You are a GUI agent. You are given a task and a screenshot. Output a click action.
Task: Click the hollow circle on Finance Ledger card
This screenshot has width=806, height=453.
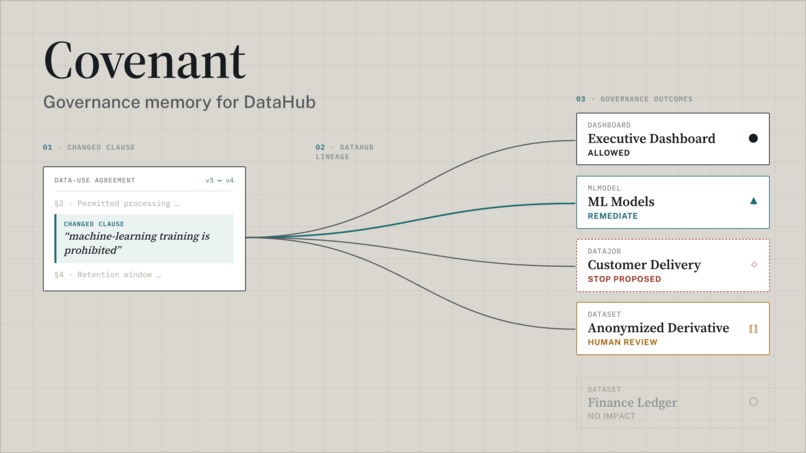tap(754, 402)
